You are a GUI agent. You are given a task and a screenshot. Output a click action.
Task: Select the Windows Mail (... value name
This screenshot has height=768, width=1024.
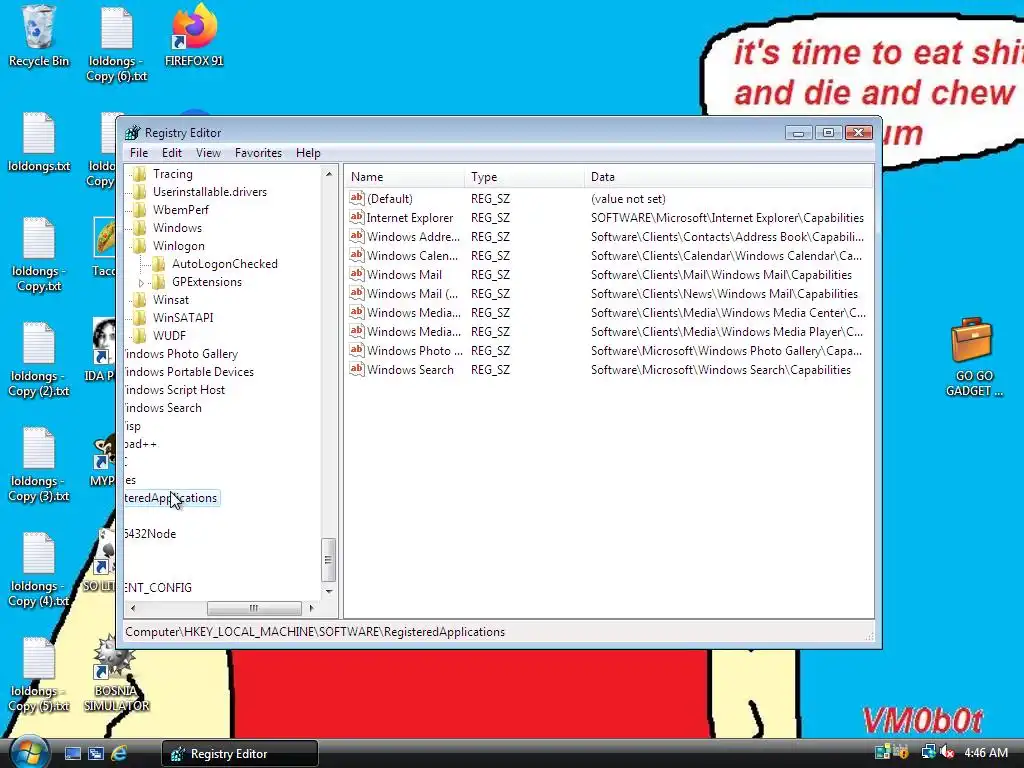pos(412,294)
